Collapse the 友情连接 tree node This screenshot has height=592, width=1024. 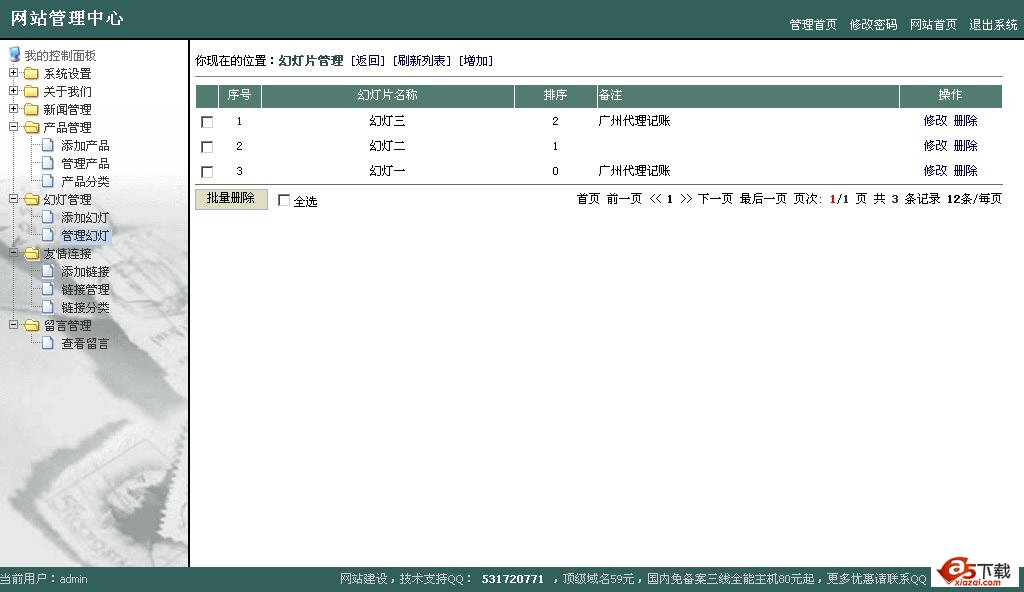coord(13,253)
